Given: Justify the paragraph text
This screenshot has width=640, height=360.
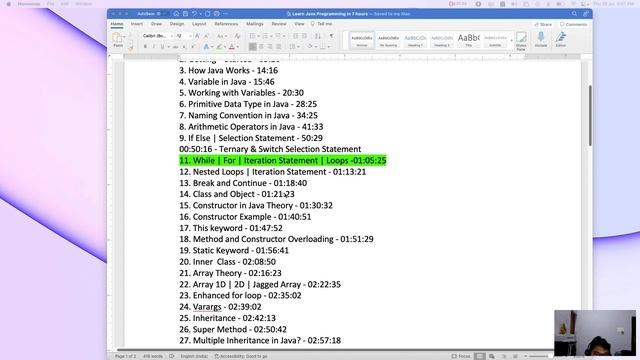Looking at the screenshot, I should coord(279,47).
